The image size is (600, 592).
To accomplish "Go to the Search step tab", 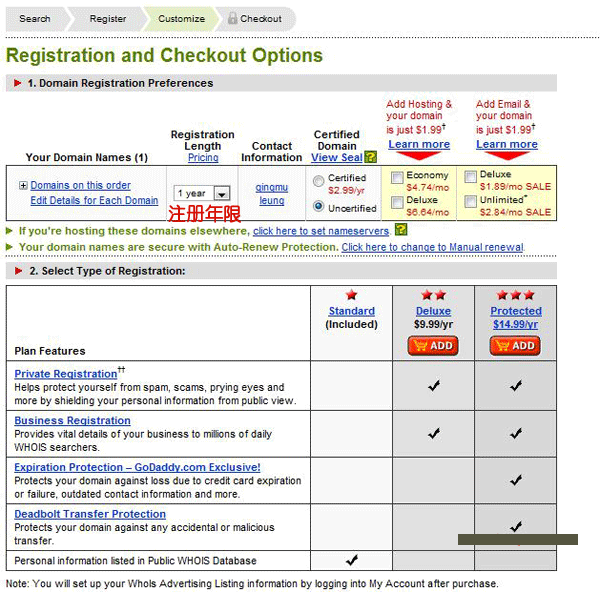I will [34, 18].
